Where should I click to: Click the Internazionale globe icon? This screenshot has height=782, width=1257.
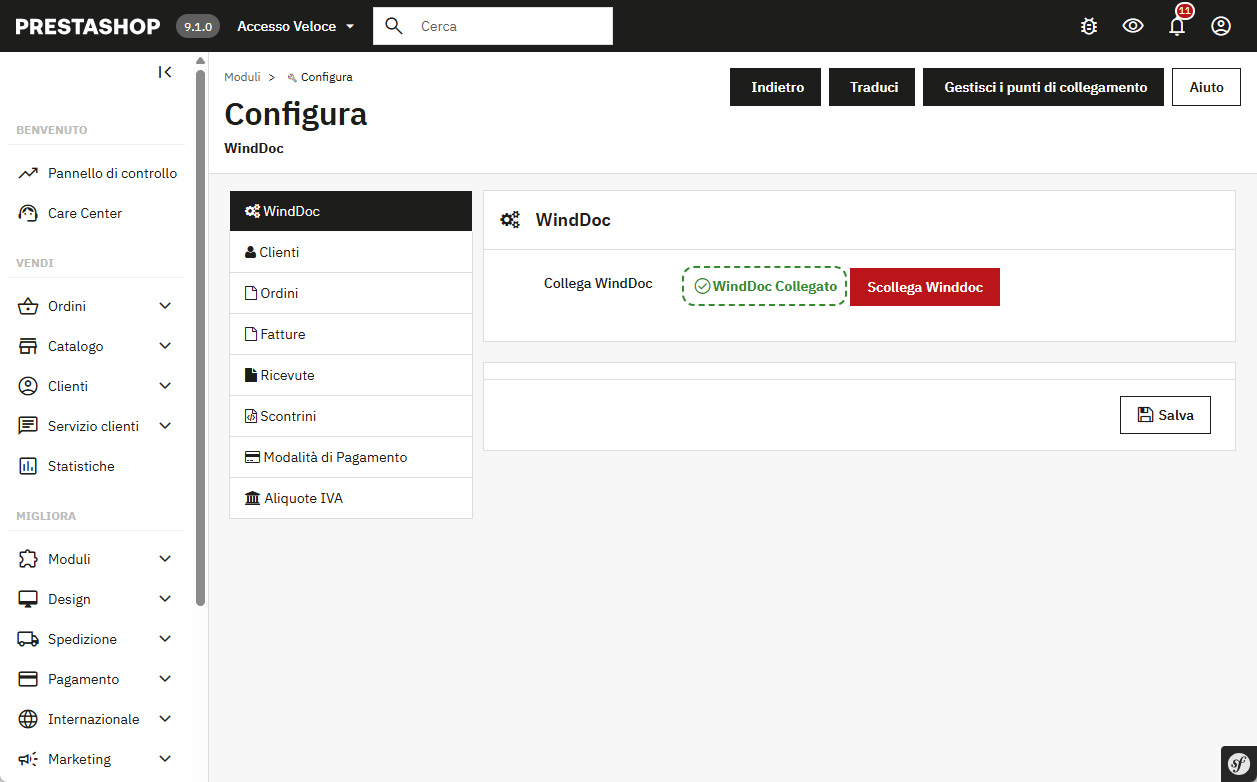(x=28, y=719)
